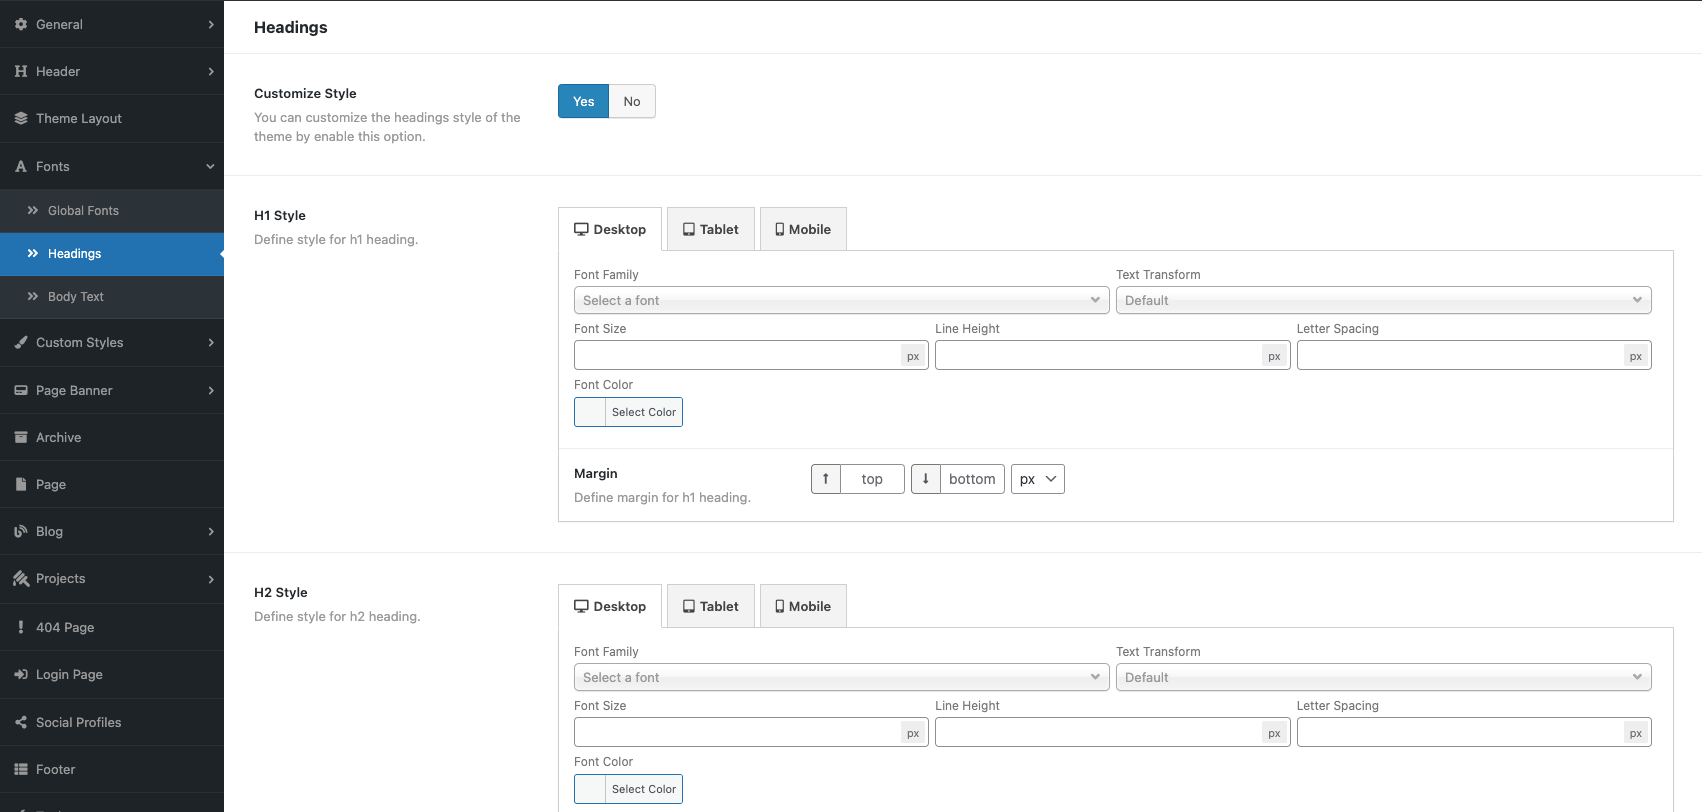
Task: Open the Archive menu item
Action: pyautogui.click(x=112, y=437)
